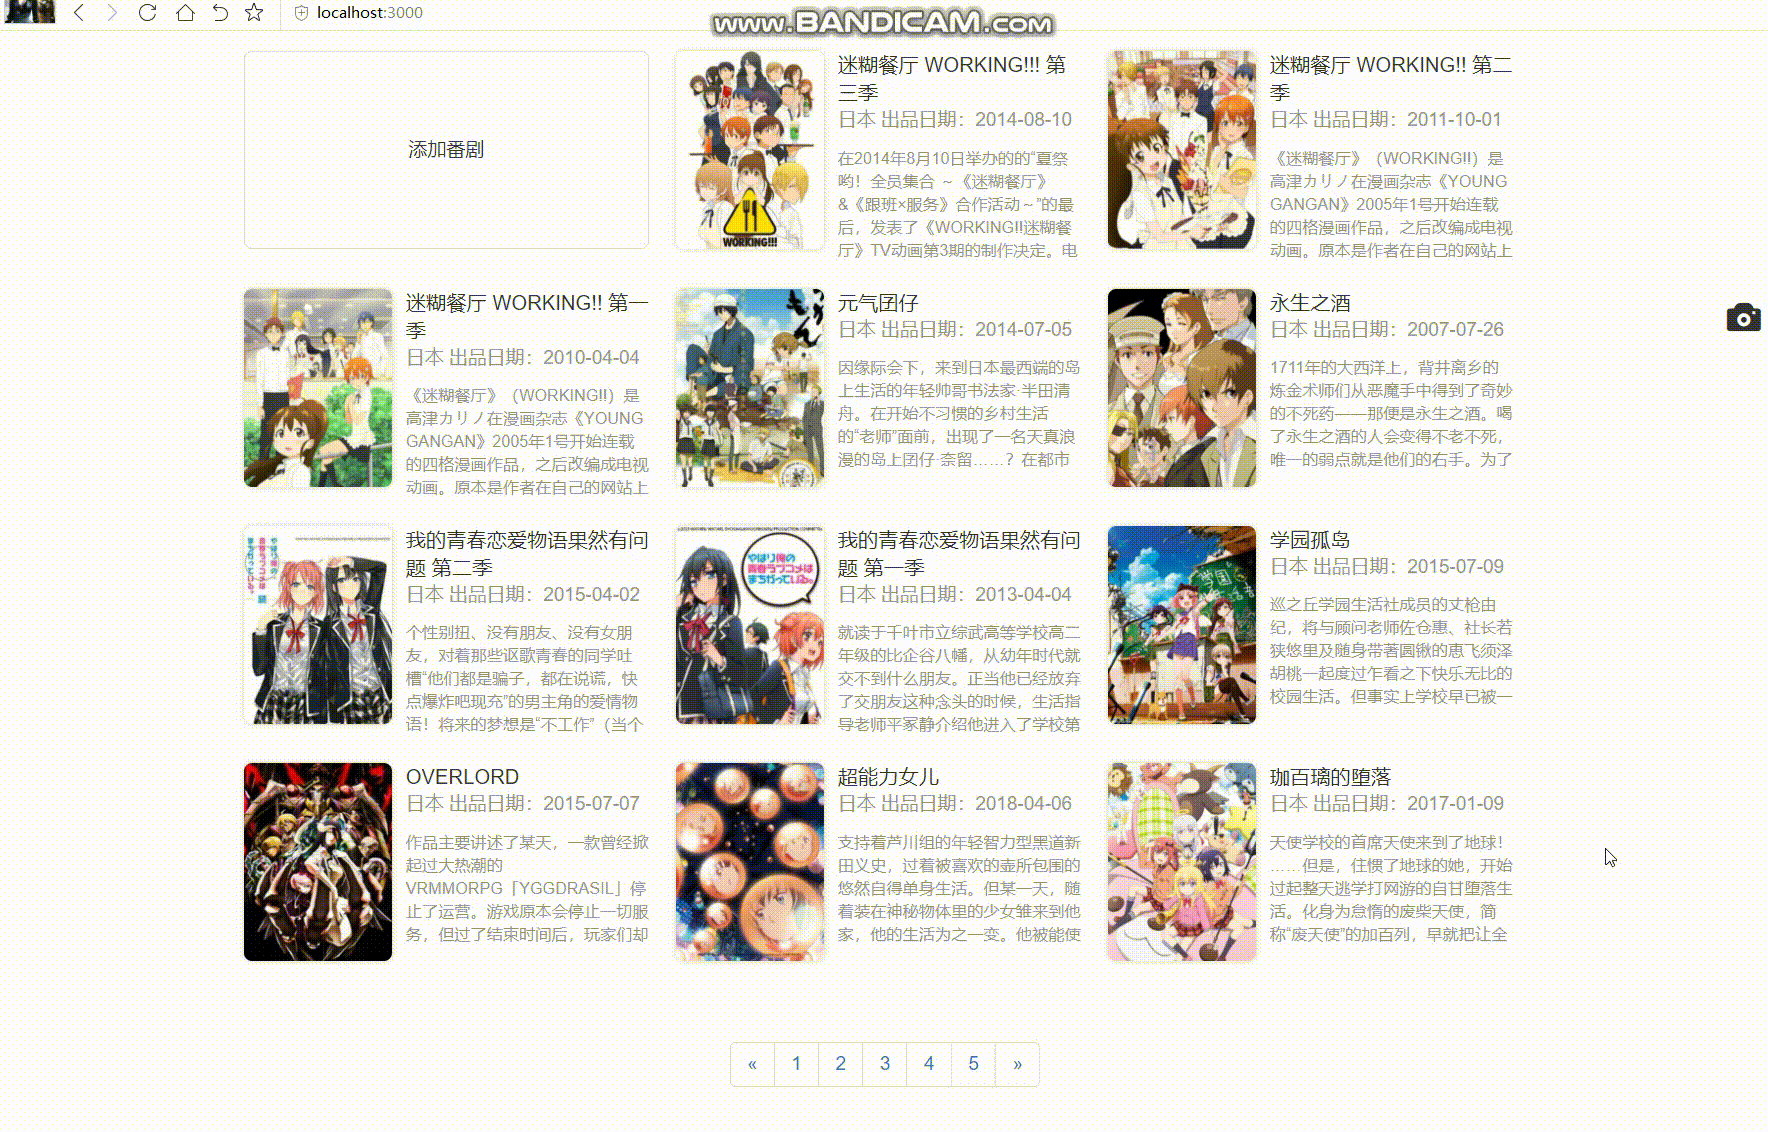The image size is (1768, 1132).
Task: Click title 迷糊餐厅 WORKING!! 第二季
Action: tap(1390, 78)
